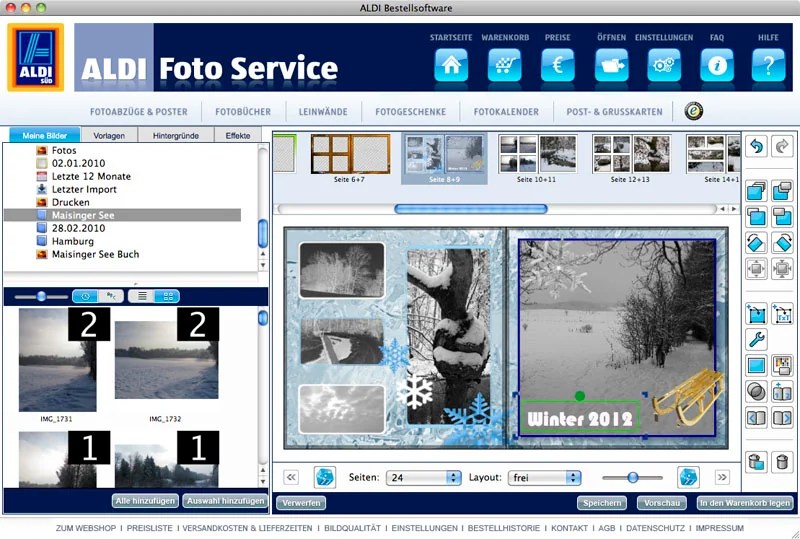The image size is (800, 539).
Task: Click the Verwerfen button
Action: 301,503
